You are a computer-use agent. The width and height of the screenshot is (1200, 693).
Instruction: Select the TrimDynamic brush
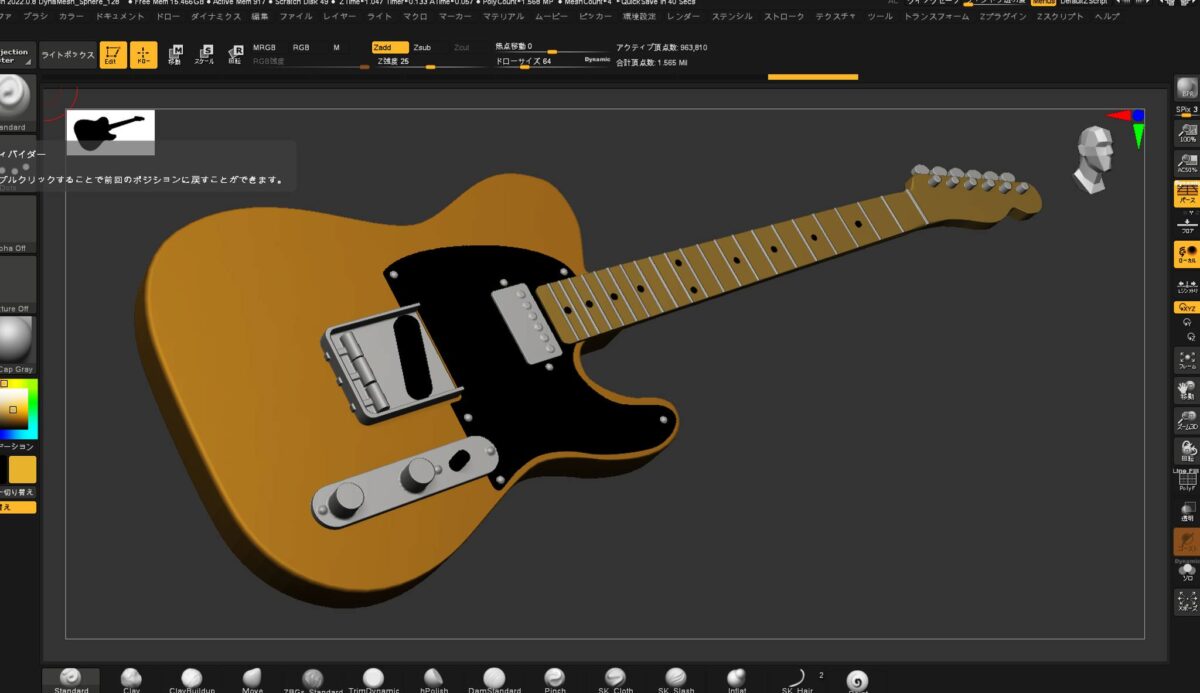click(x=373, y=680)
